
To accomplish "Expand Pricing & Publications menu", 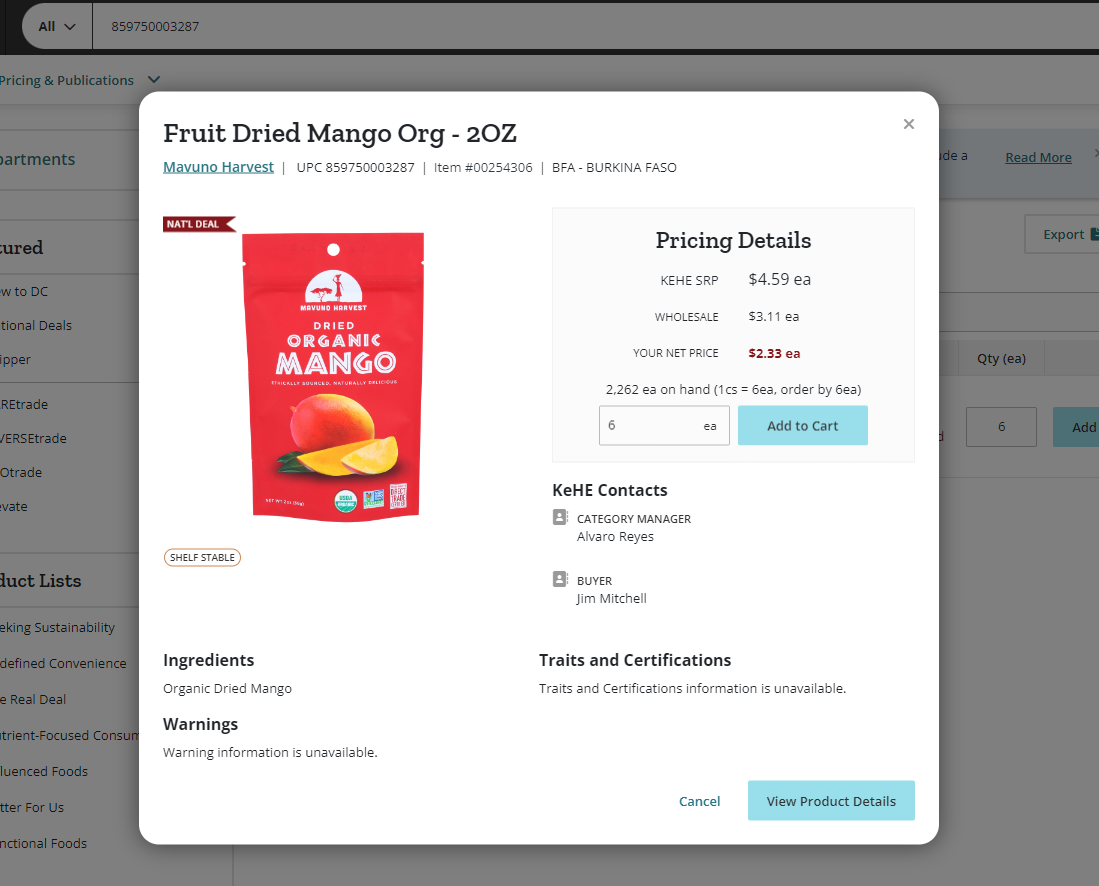I will point(79,80).
